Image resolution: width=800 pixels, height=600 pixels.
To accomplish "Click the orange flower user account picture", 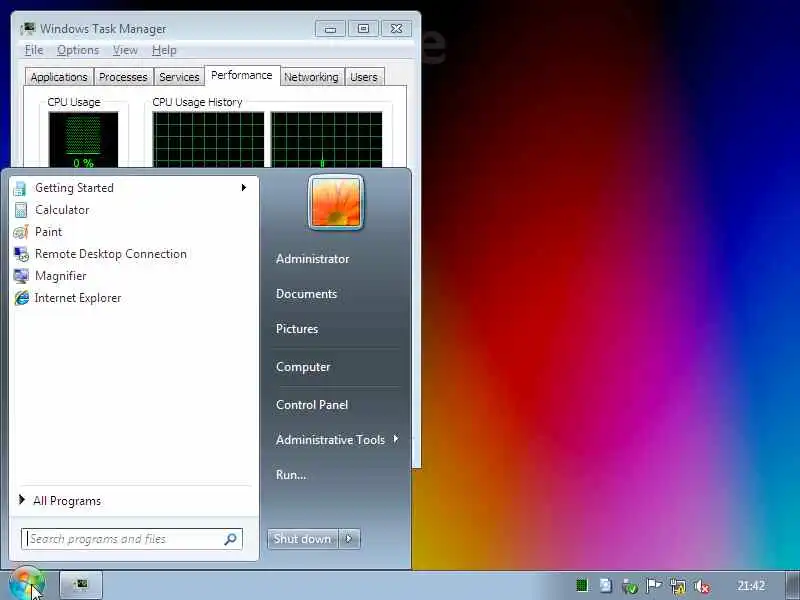I will (x=336, y=203).
